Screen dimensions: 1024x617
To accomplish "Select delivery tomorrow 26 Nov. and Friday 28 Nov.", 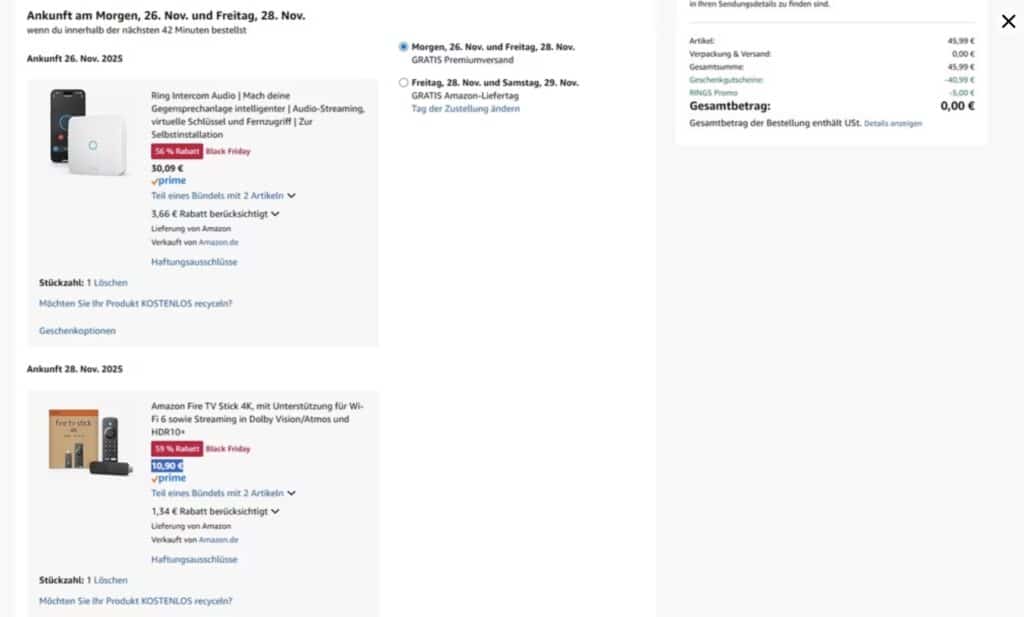I will (x=403, y=47).
